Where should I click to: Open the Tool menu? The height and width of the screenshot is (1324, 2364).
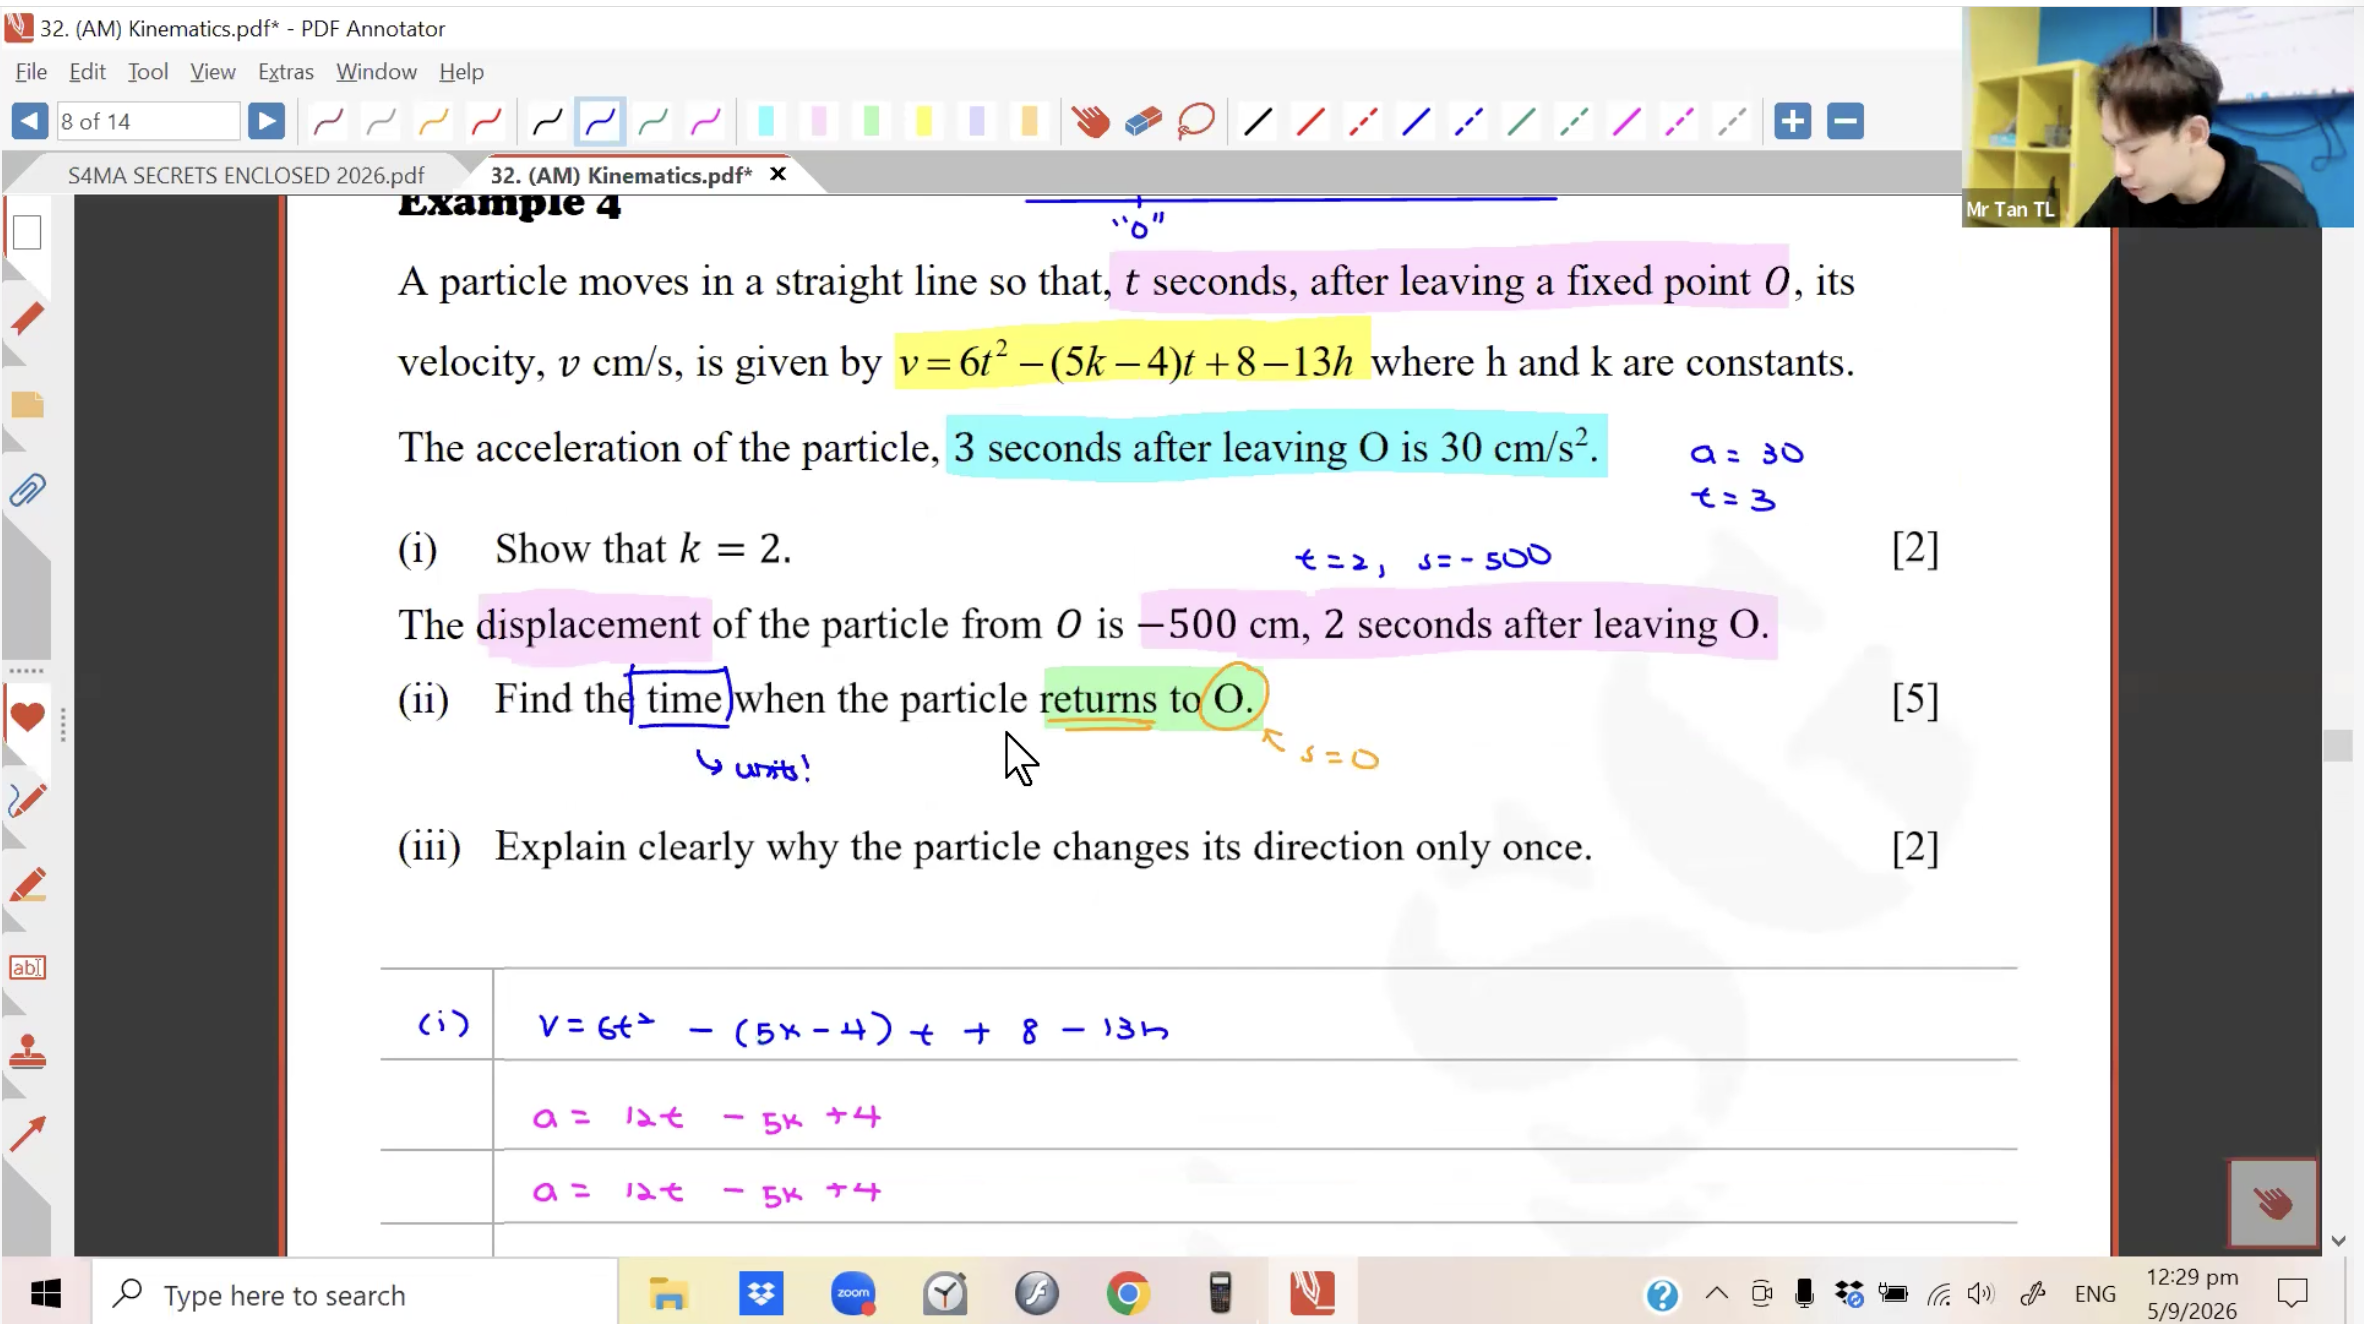click(147, 71)
